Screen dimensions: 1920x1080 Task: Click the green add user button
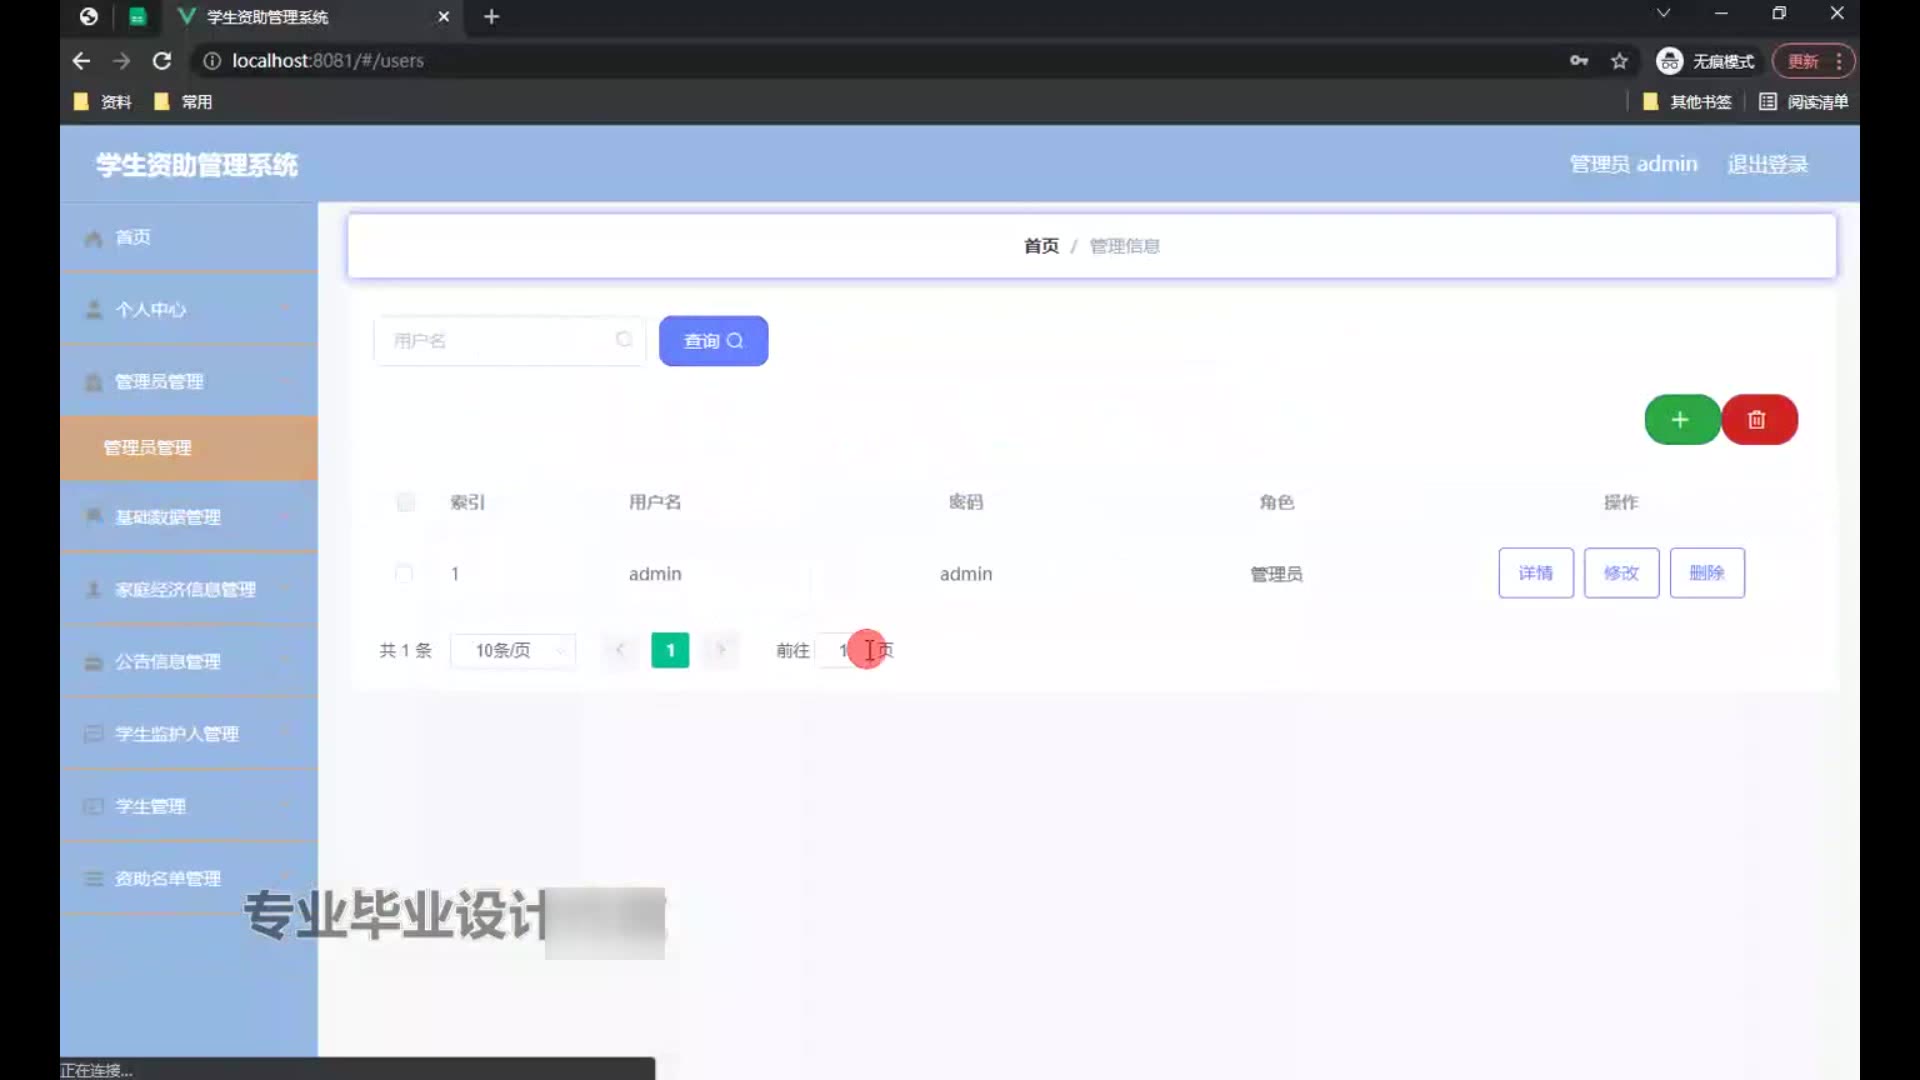pyautogui.click(x=1681, y=420)
